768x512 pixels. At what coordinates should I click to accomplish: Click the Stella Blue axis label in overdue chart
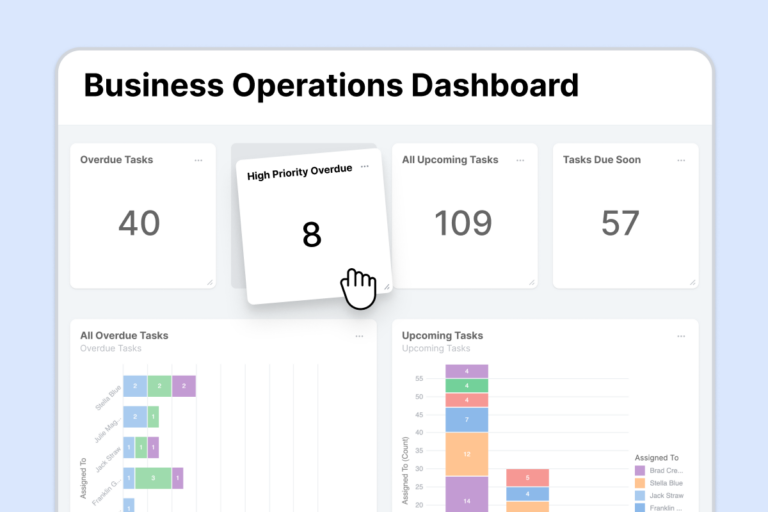point(108,398)
